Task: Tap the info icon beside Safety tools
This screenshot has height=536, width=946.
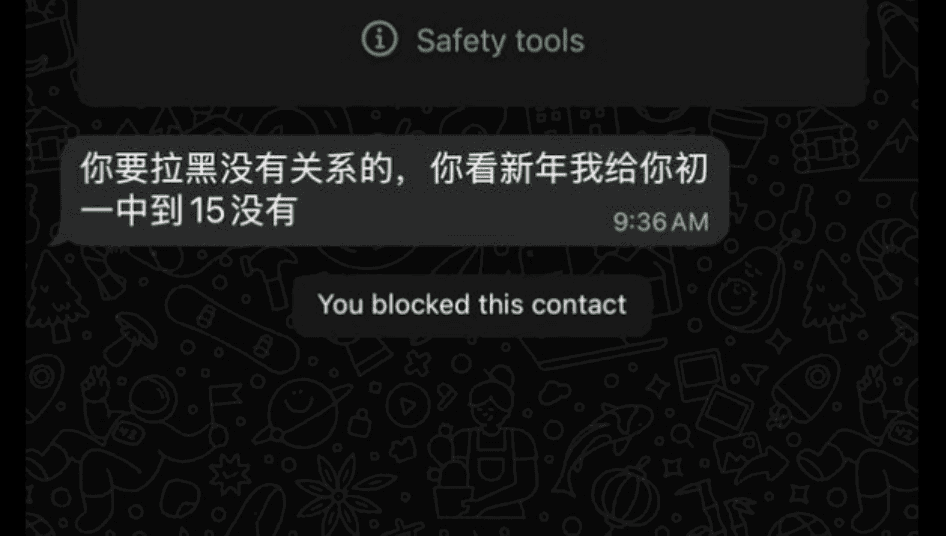Action: point(379,39)
